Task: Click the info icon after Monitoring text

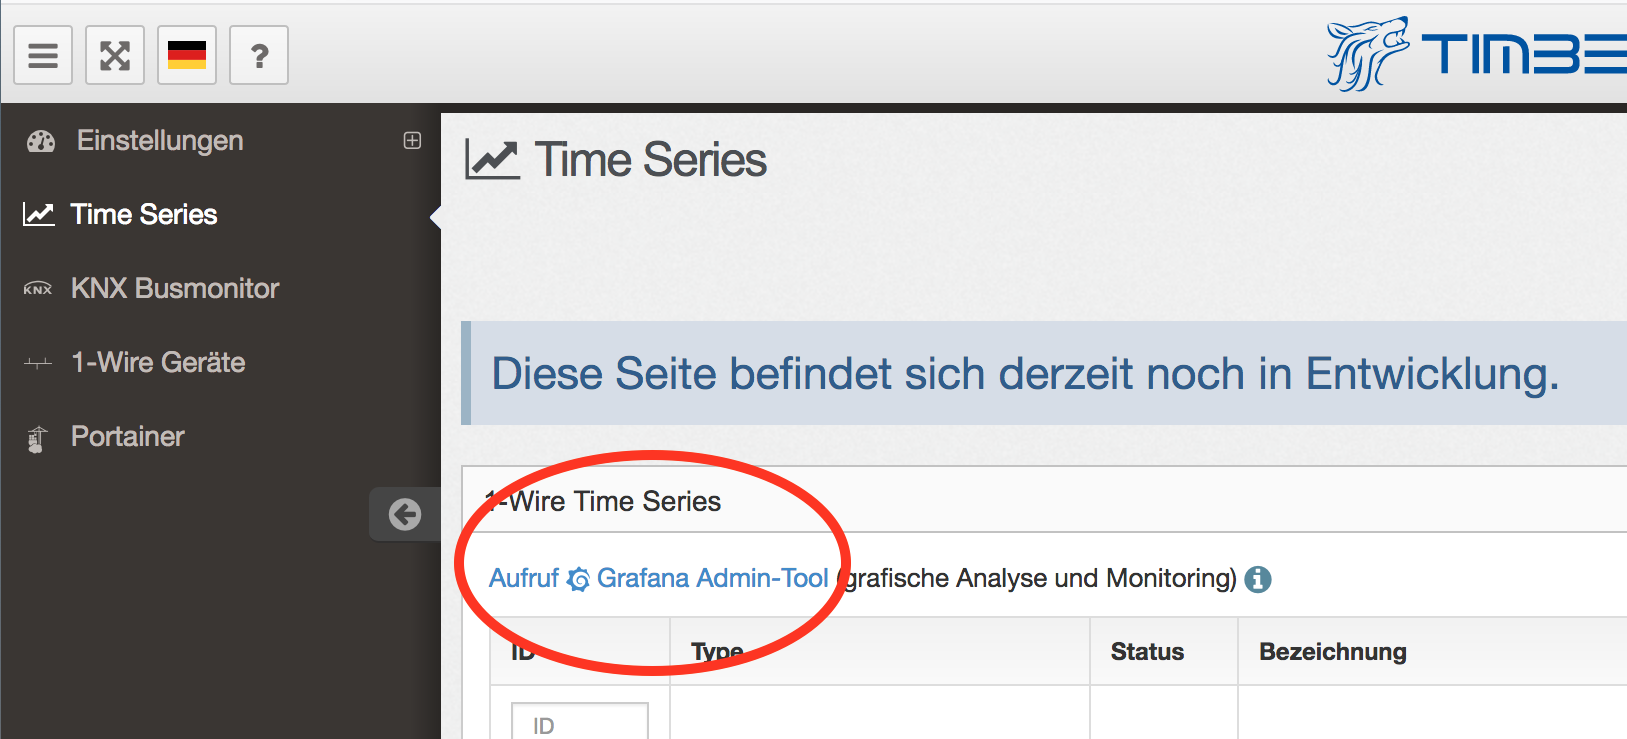Action: tap(1258, 579)
